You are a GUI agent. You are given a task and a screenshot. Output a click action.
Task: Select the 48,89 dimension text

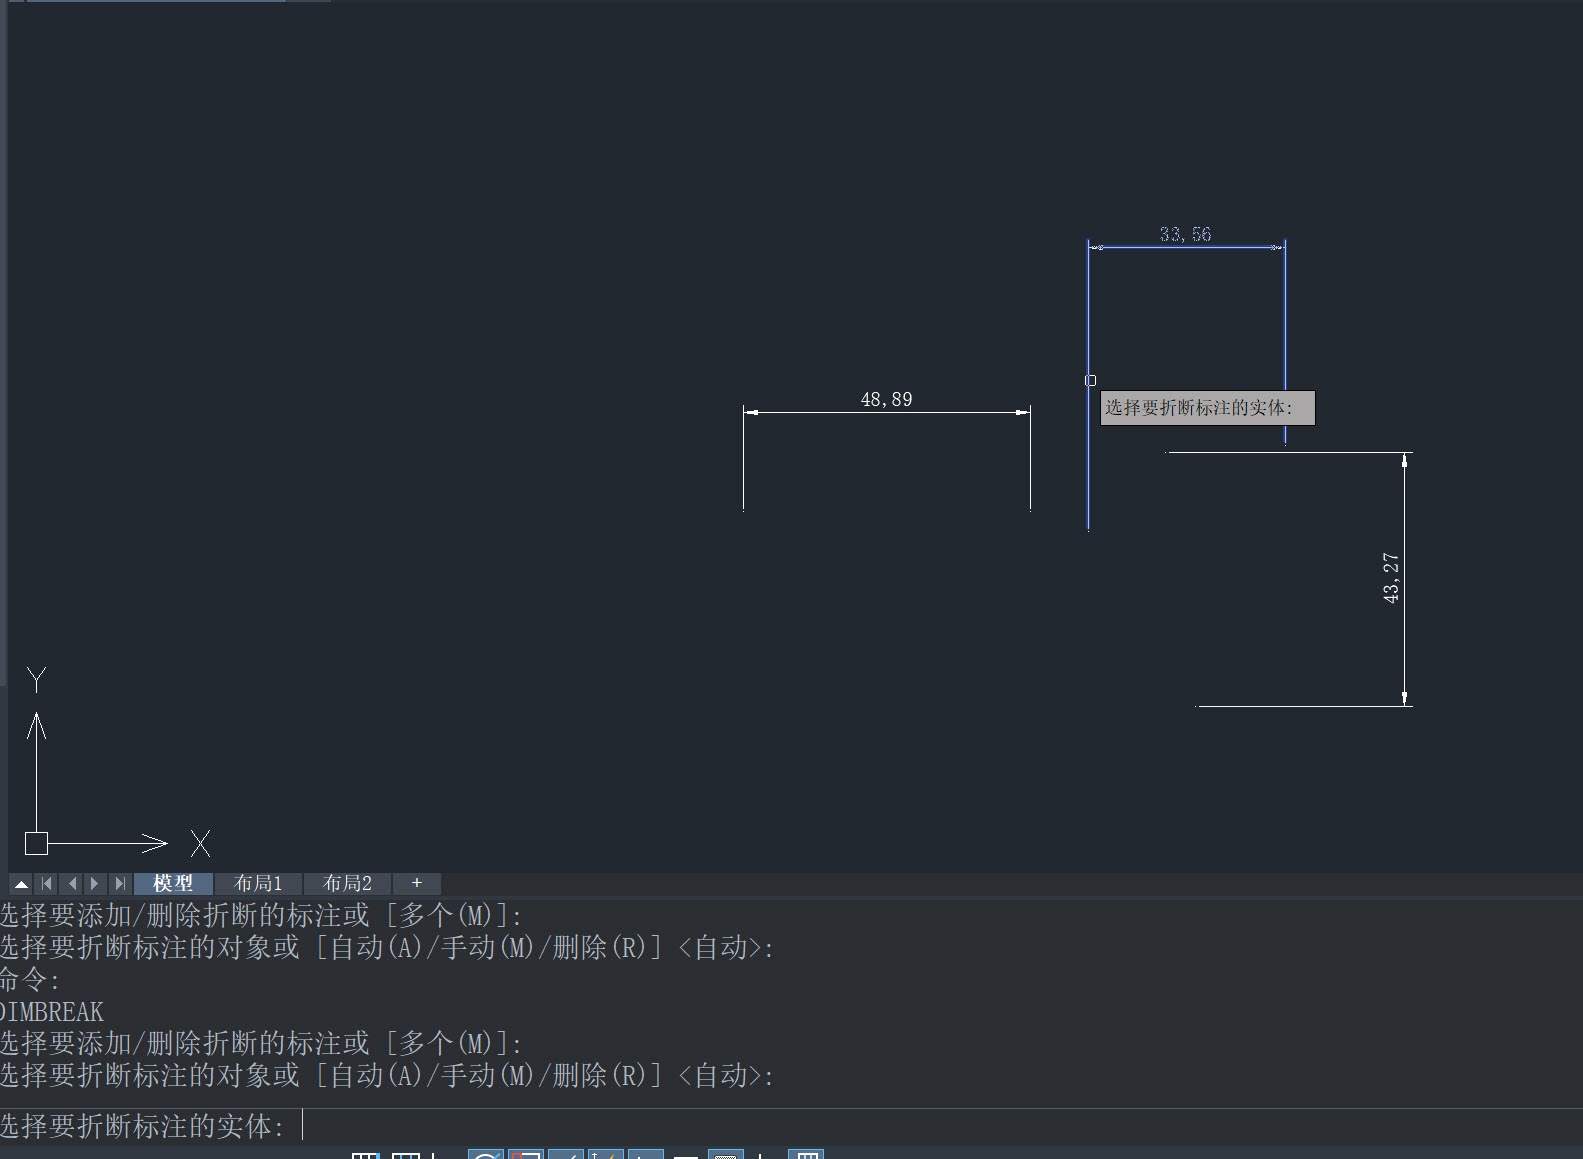(x=886, y=400)
